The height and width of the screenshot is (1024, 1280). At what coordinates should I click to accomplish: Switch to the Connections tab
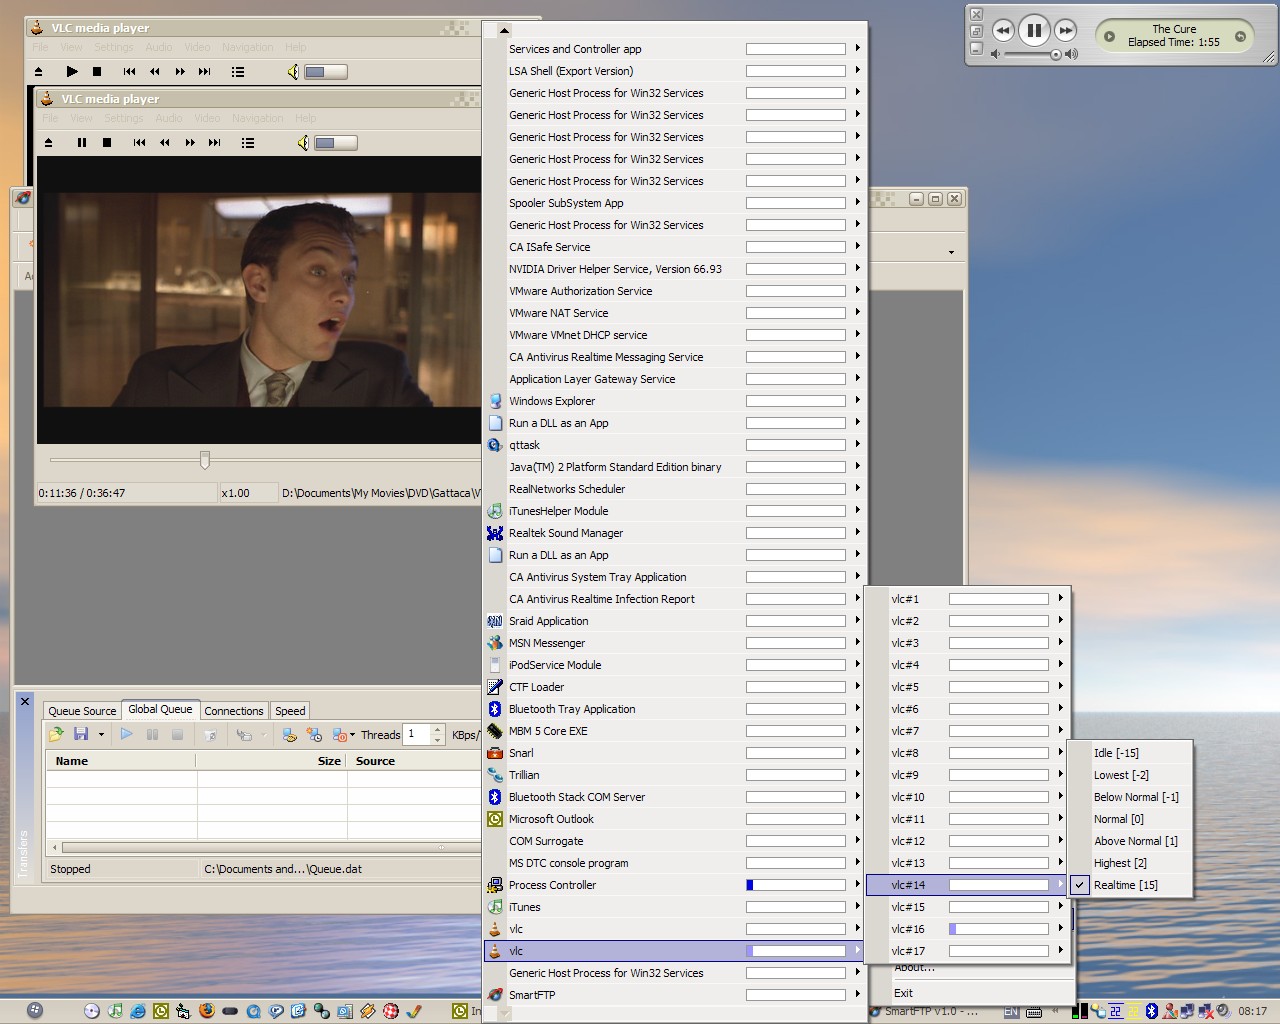[x=234, y=711]
